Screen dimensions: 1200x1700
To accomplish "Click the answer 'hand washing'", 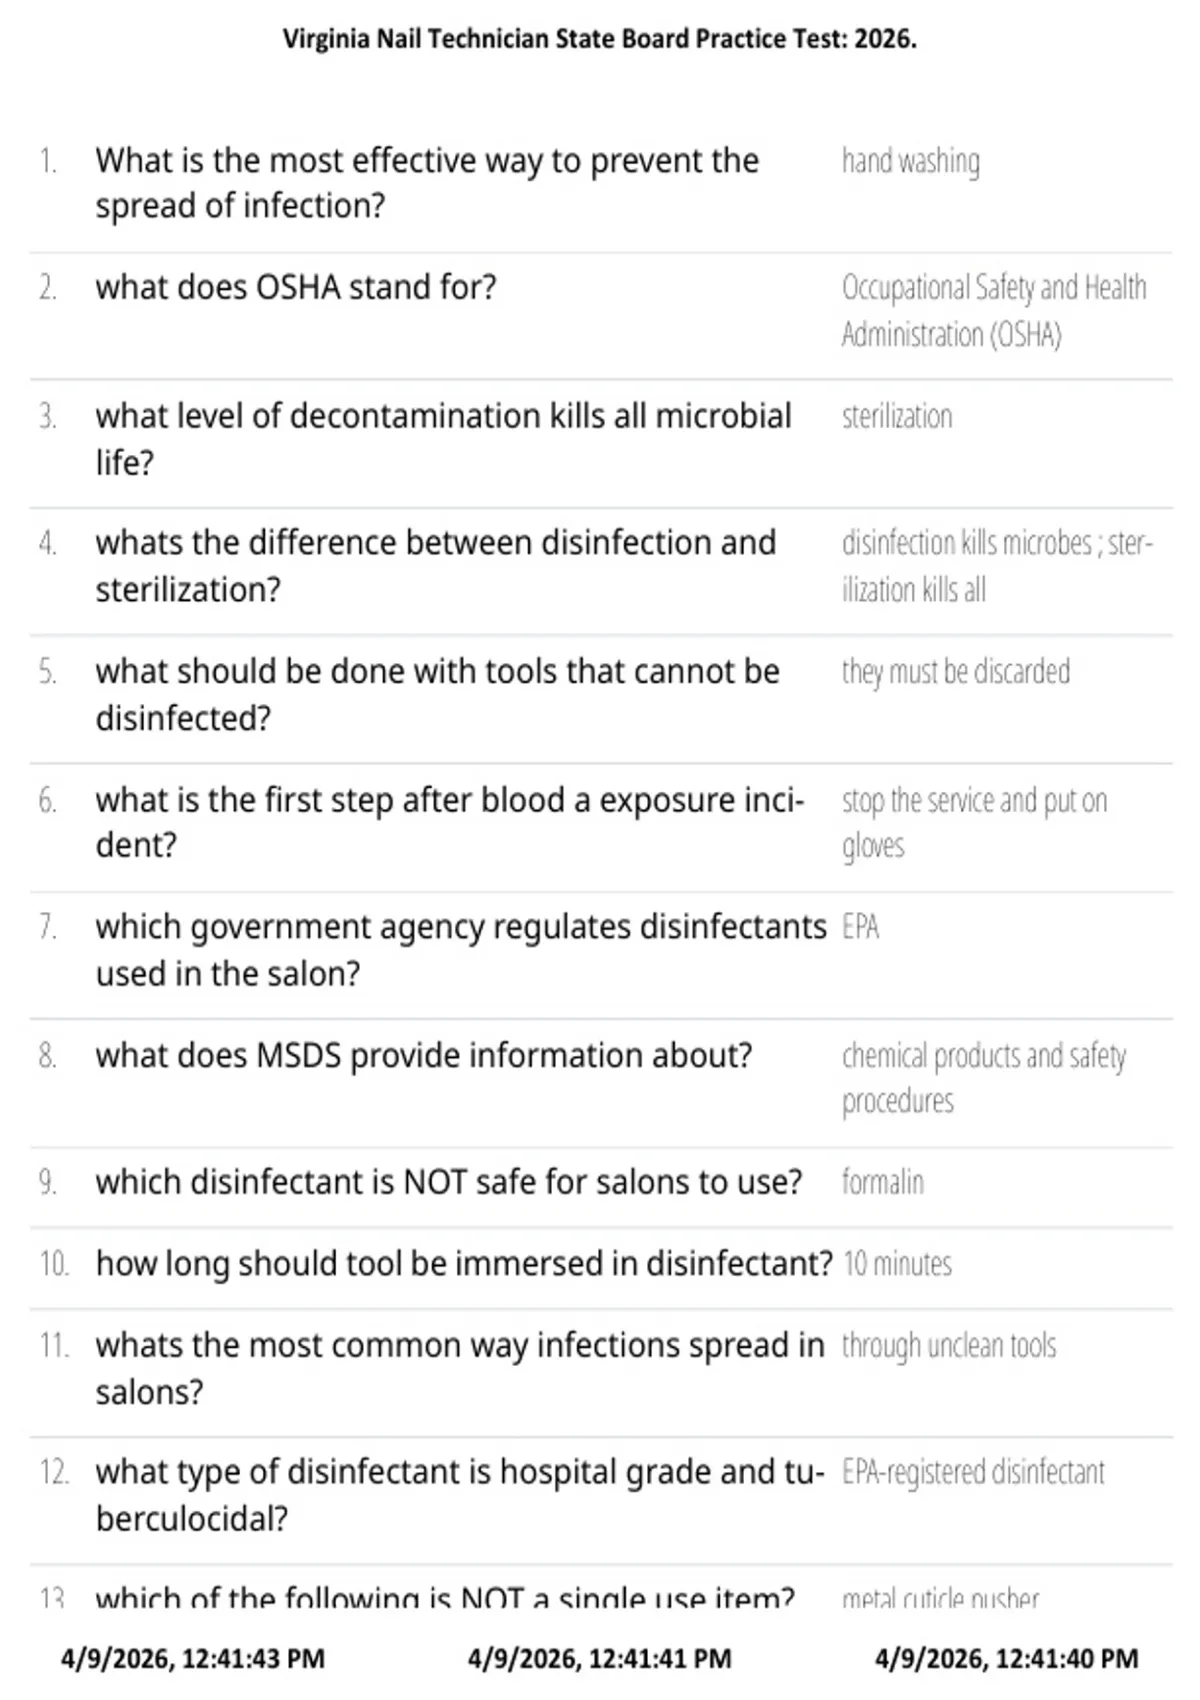I will [910, 161].
